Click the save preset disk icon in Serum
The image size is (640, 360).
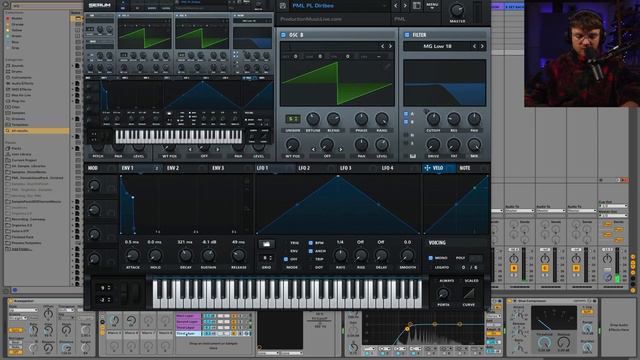tap(282, 6)
